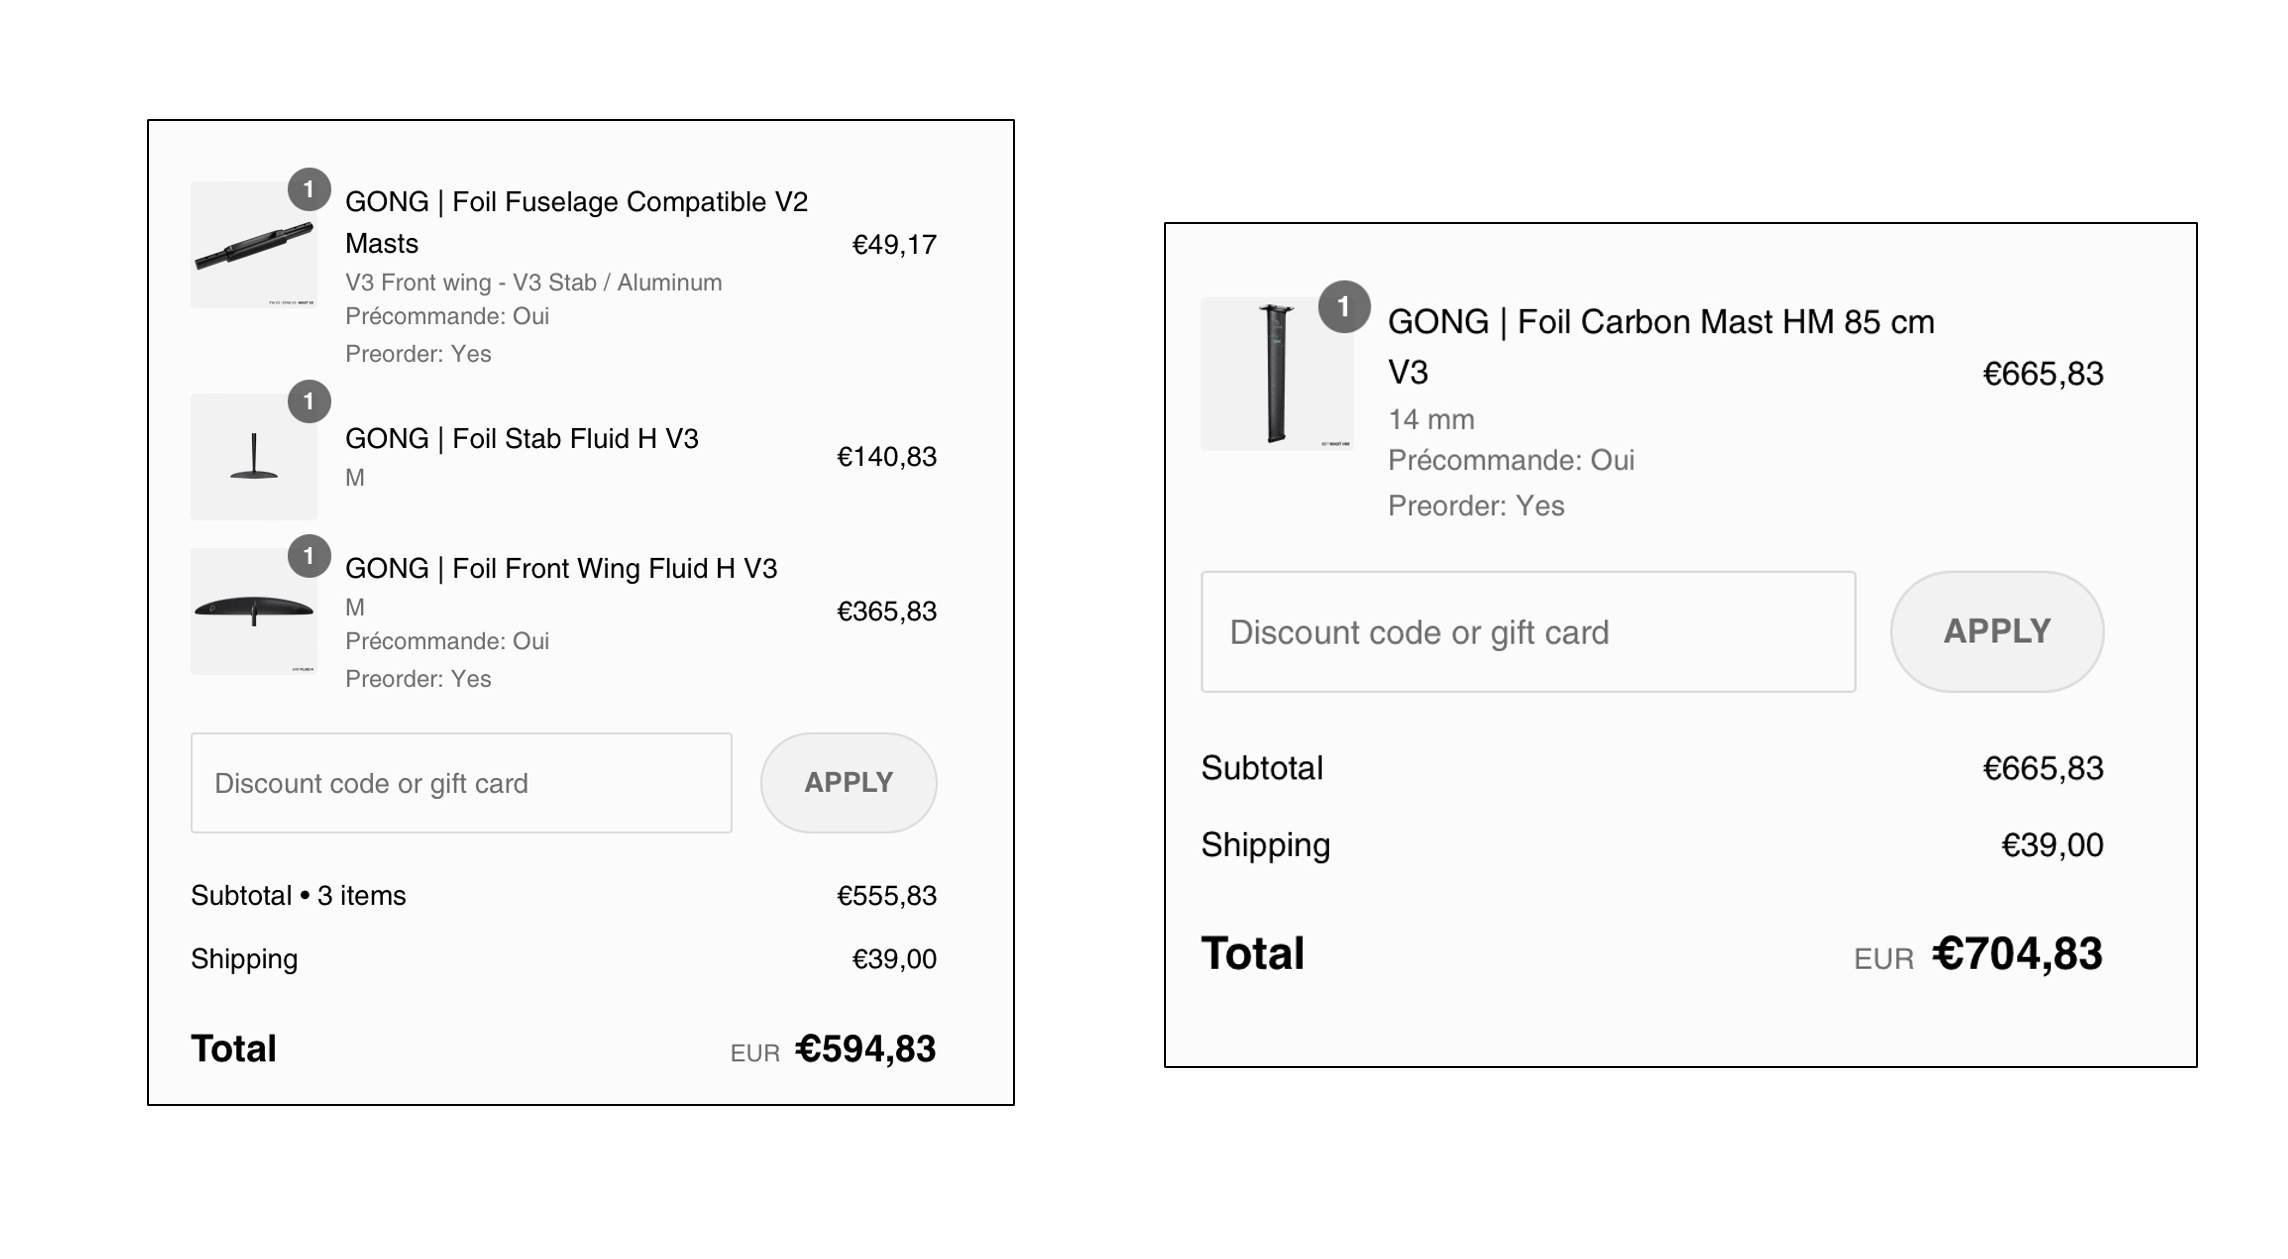Click the quantity badge on the Stab image
This screenshot has width=2288, height=1259.
(309, 402)
